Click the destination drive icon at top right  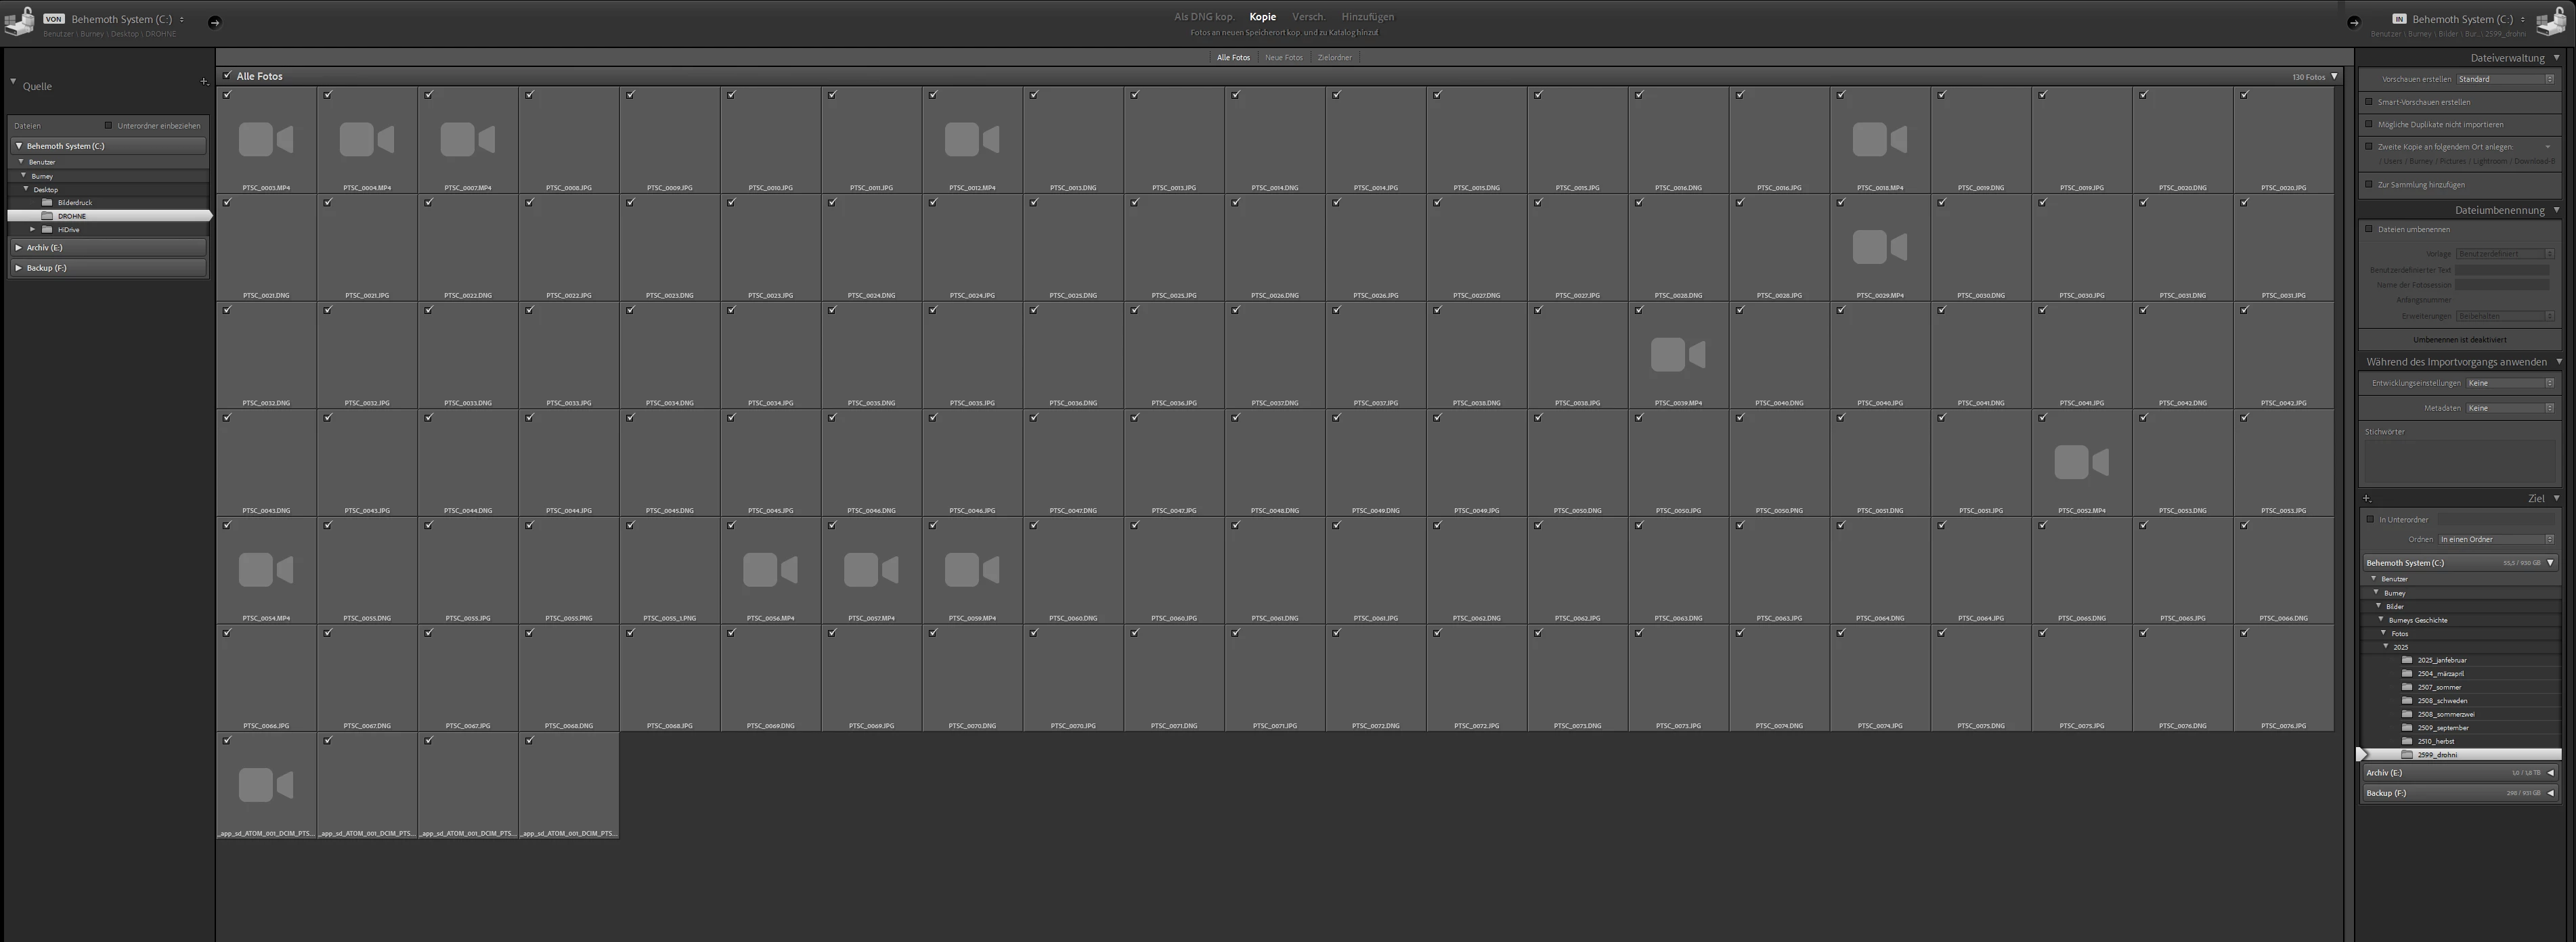click(2551, 22)
